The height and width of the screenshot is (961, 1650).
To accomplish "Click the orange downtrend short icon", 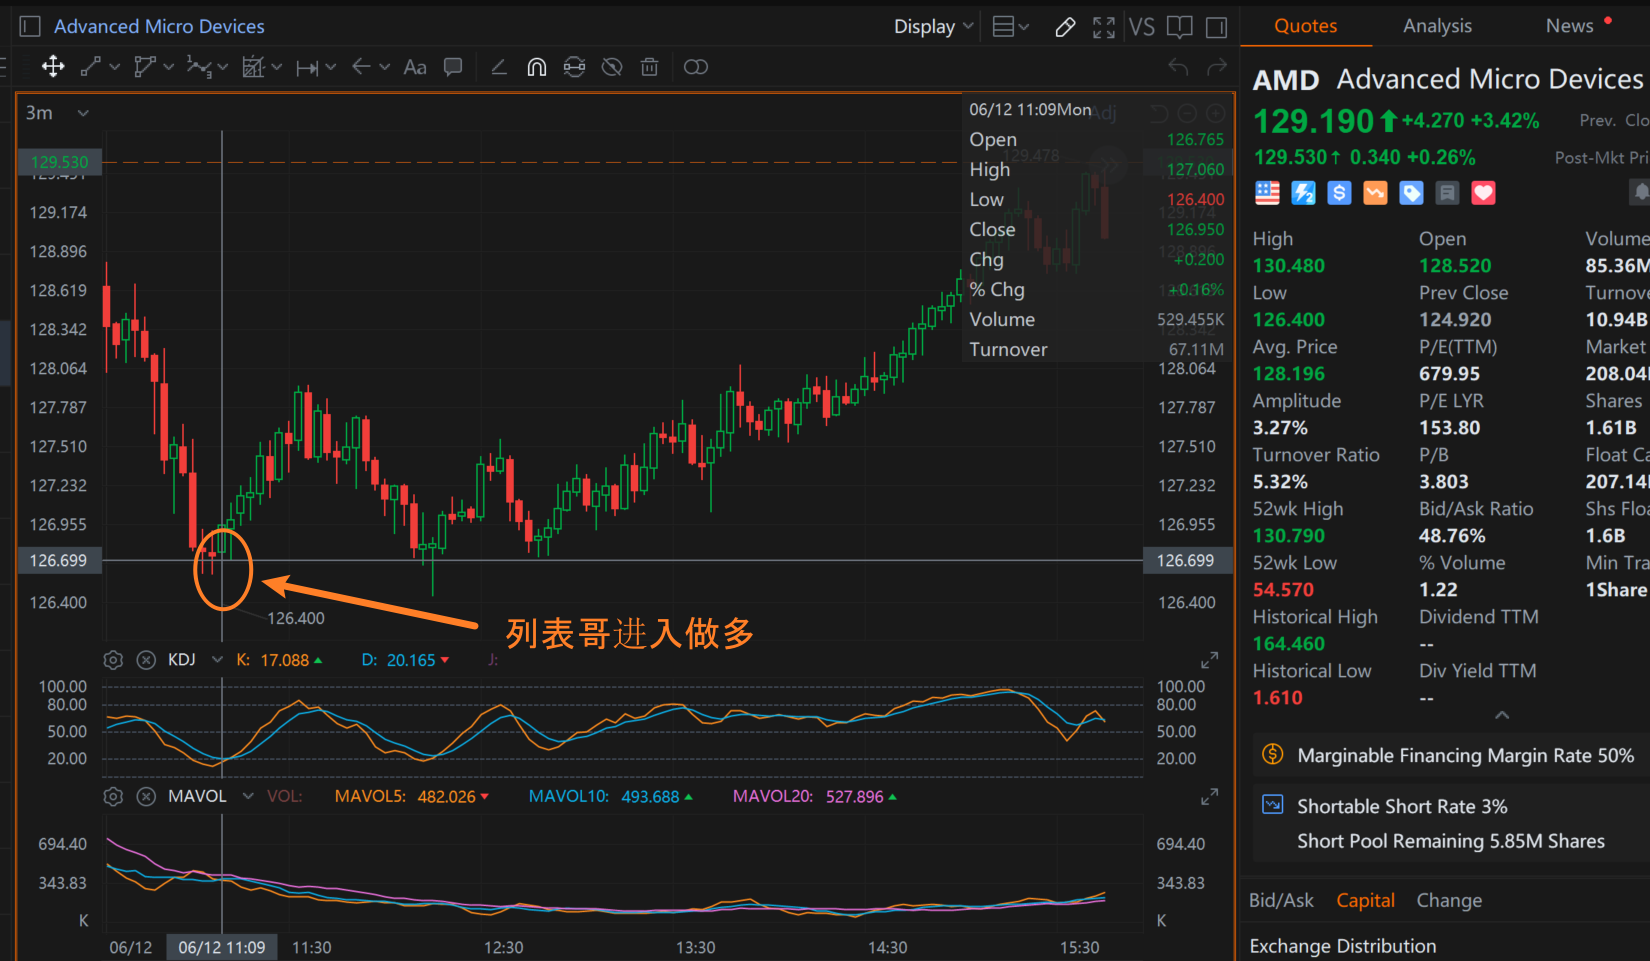I will coord(1375,193).
